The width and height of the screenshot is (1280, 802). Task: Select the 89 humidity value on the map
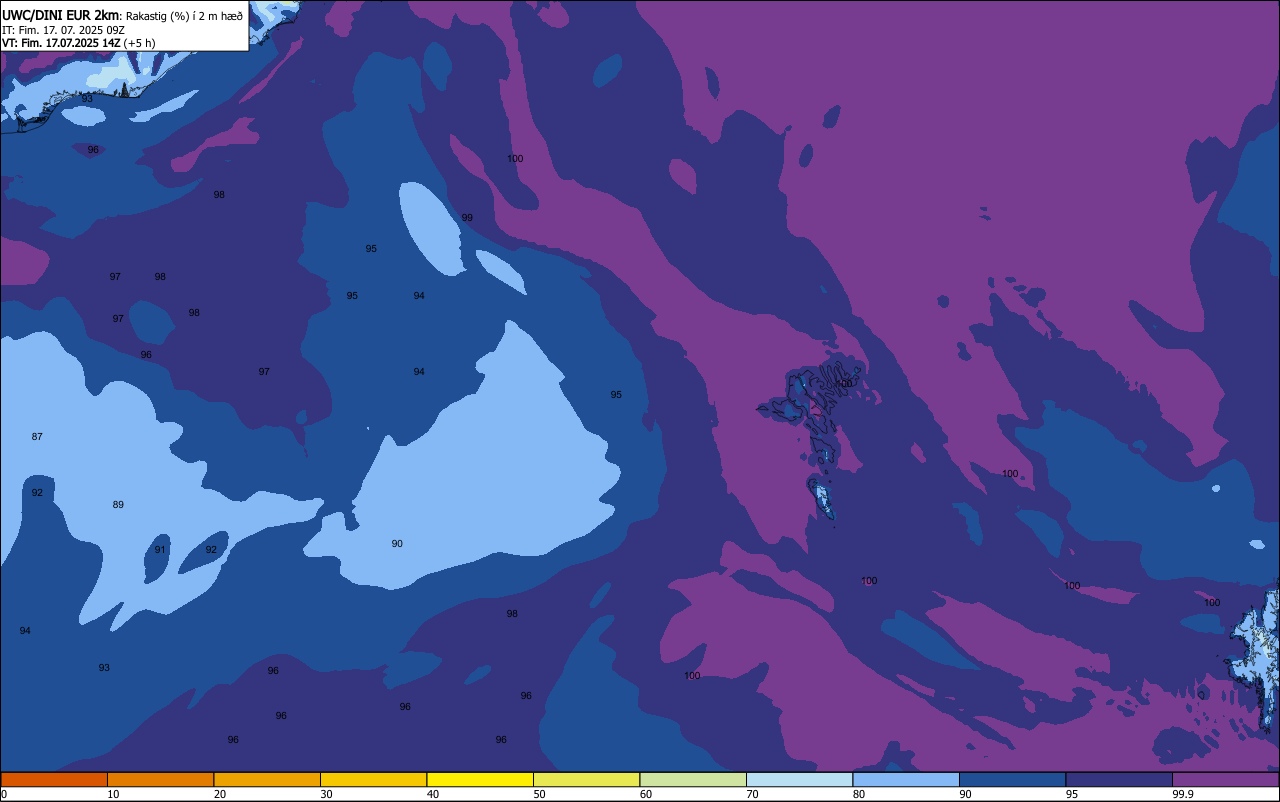118,505
